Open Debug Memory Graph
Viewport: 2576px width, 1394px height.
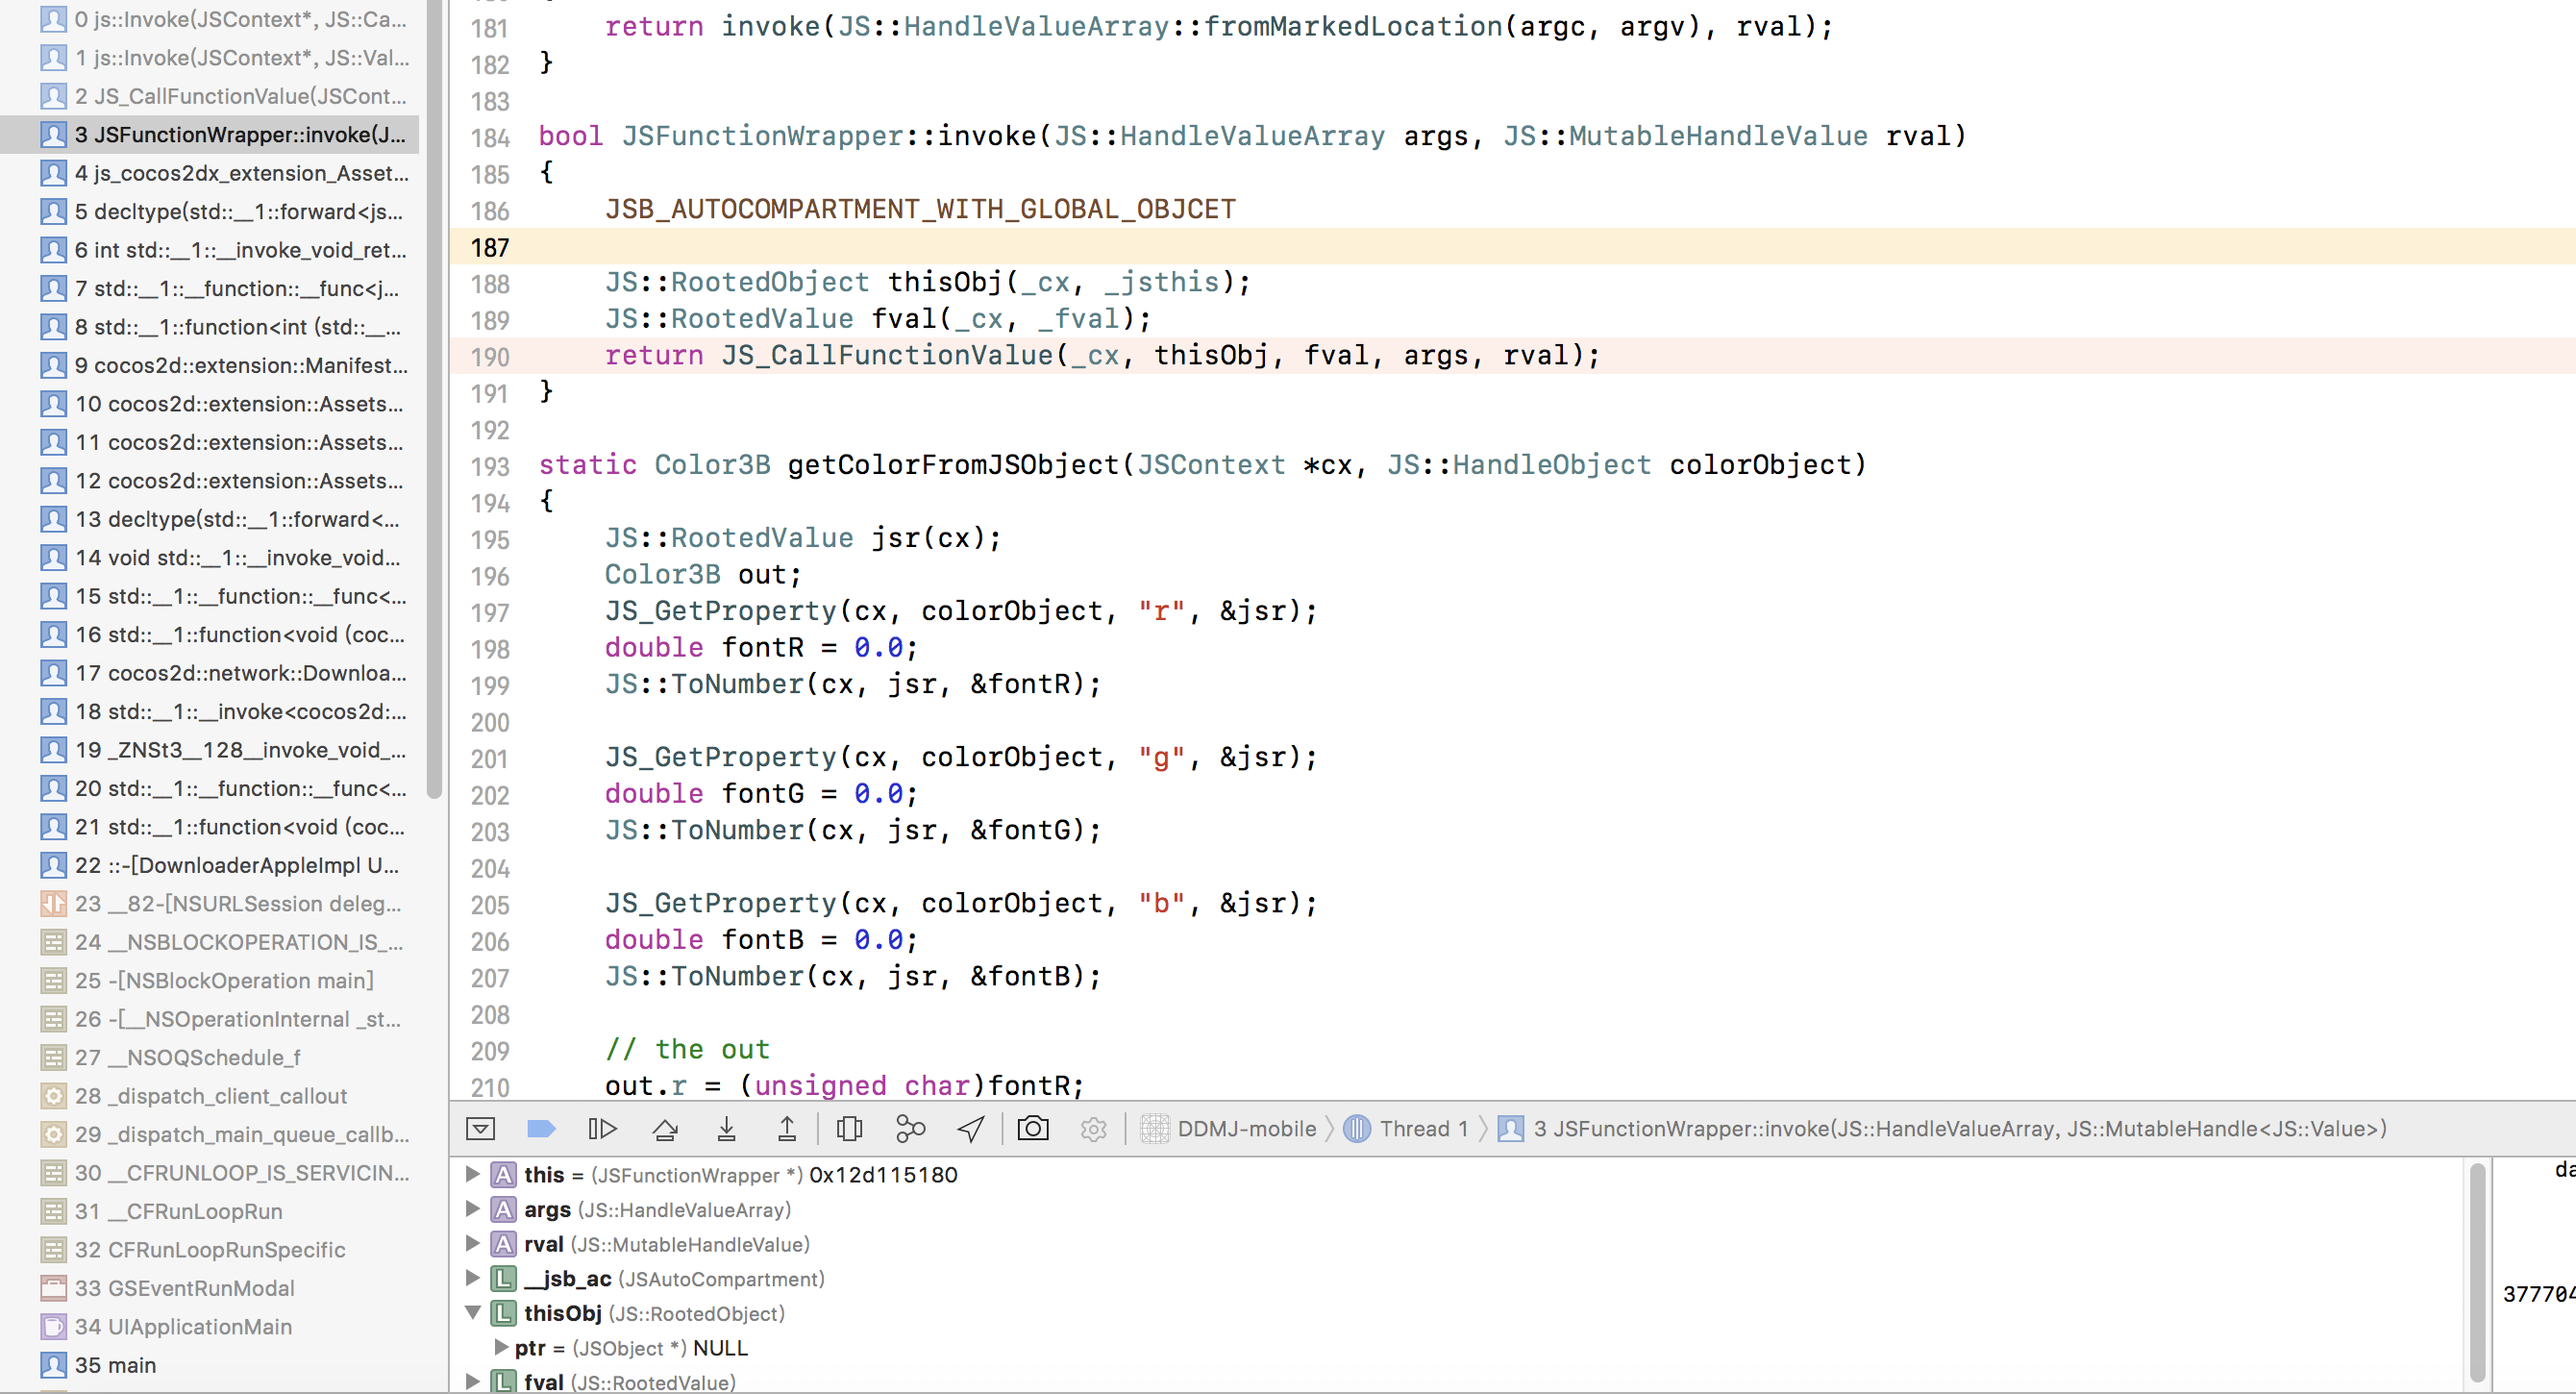click(x=910, y=1129)
